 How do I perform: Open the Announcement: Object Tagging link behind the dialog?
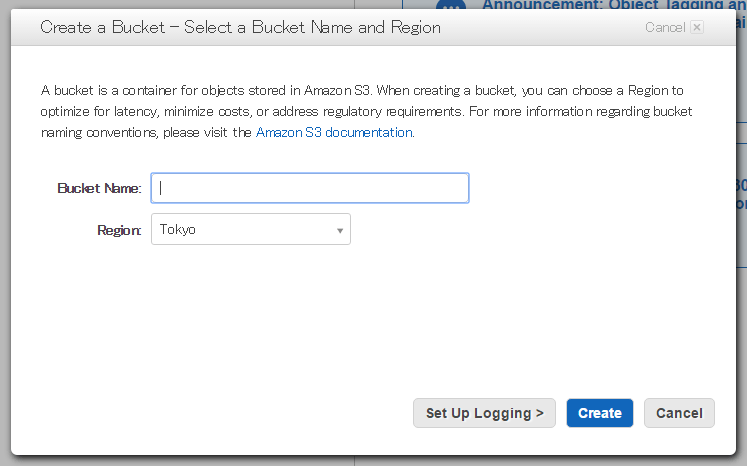click(614, 5)
